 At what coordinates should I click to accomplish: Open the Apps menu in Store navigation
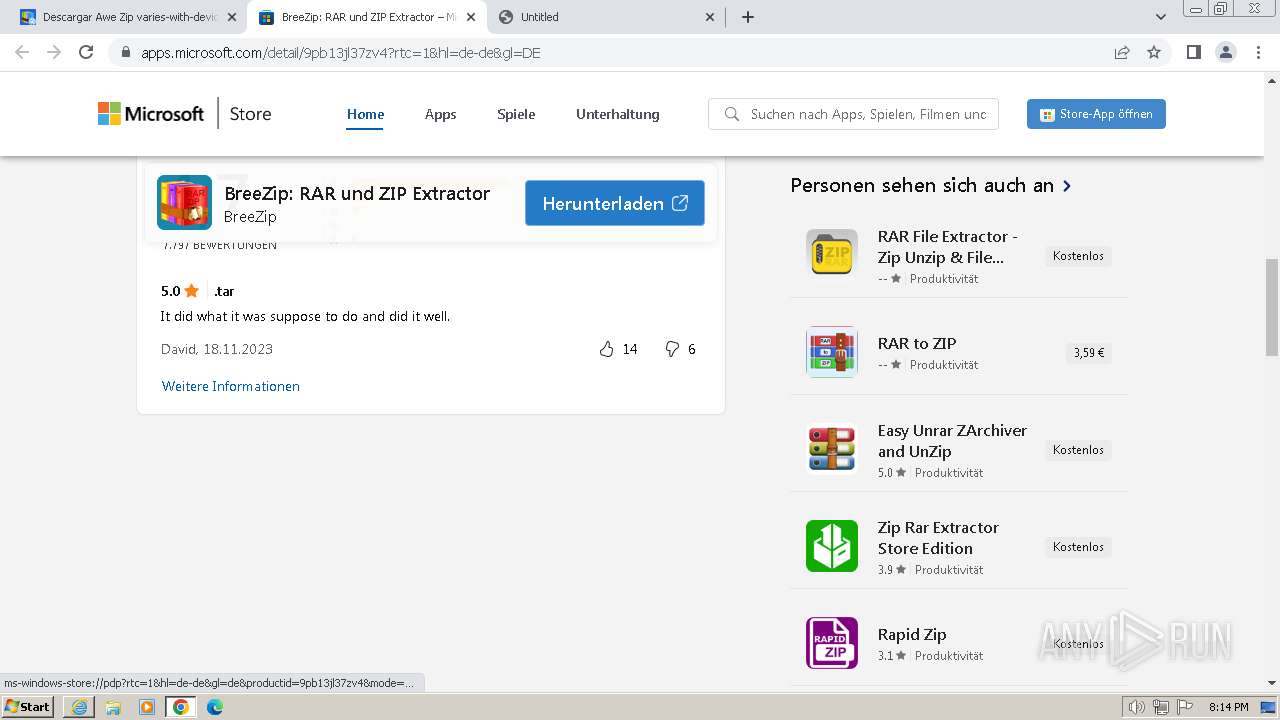[440, 114]
